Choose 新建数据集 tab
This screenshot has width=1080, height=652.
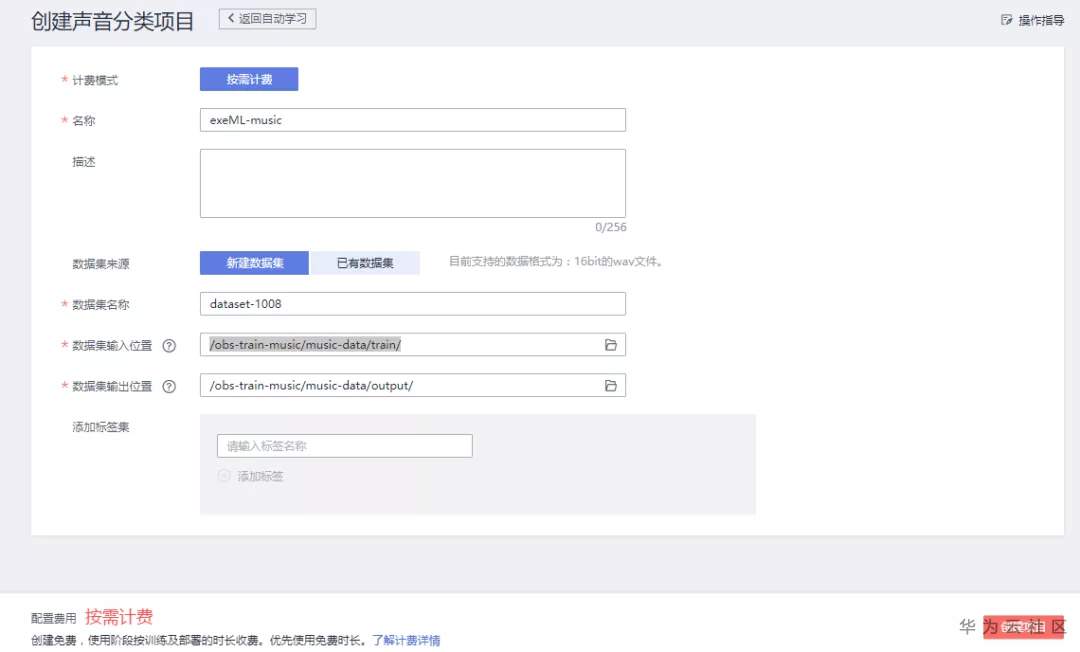254,263
